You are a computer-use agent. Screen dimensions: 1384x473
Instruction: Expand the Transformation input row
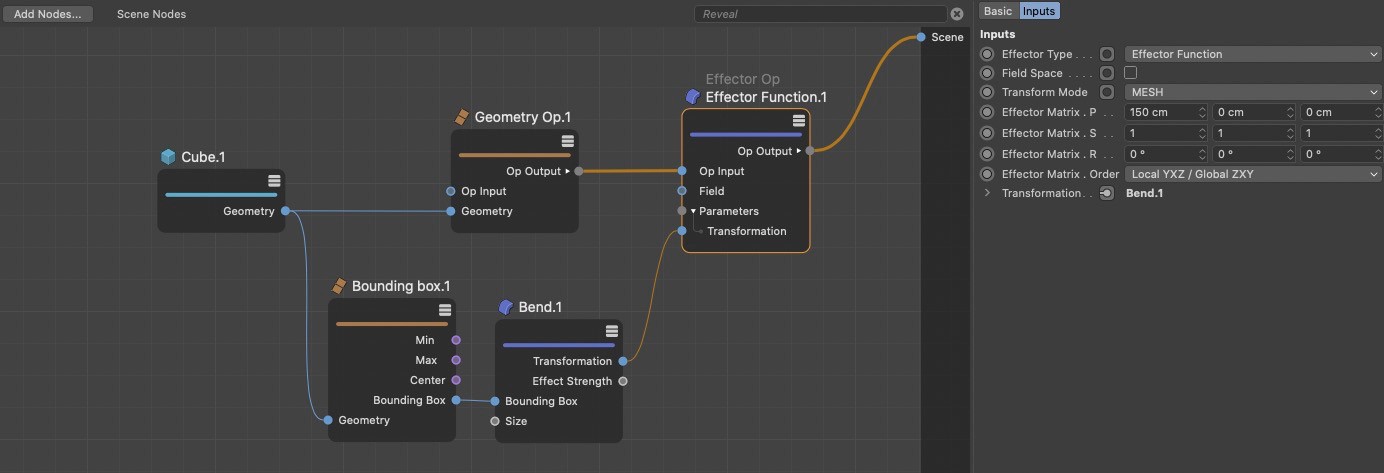tap(988, 193)
